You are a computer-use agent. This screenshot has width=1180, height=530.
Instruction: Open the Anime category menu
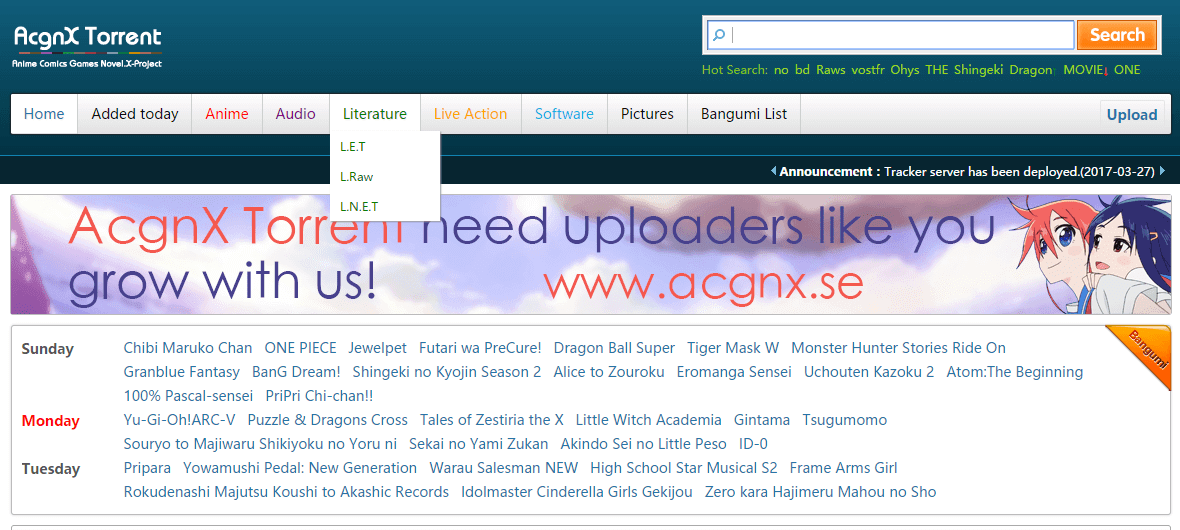(x=227, y=114)
